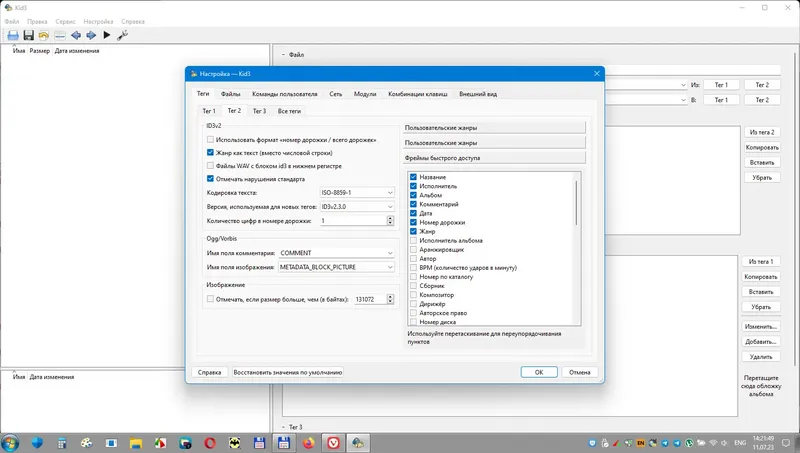Switch to the «Файлы» settings tab
Viewport: 800px width, 453px height.
coord(231,94)
